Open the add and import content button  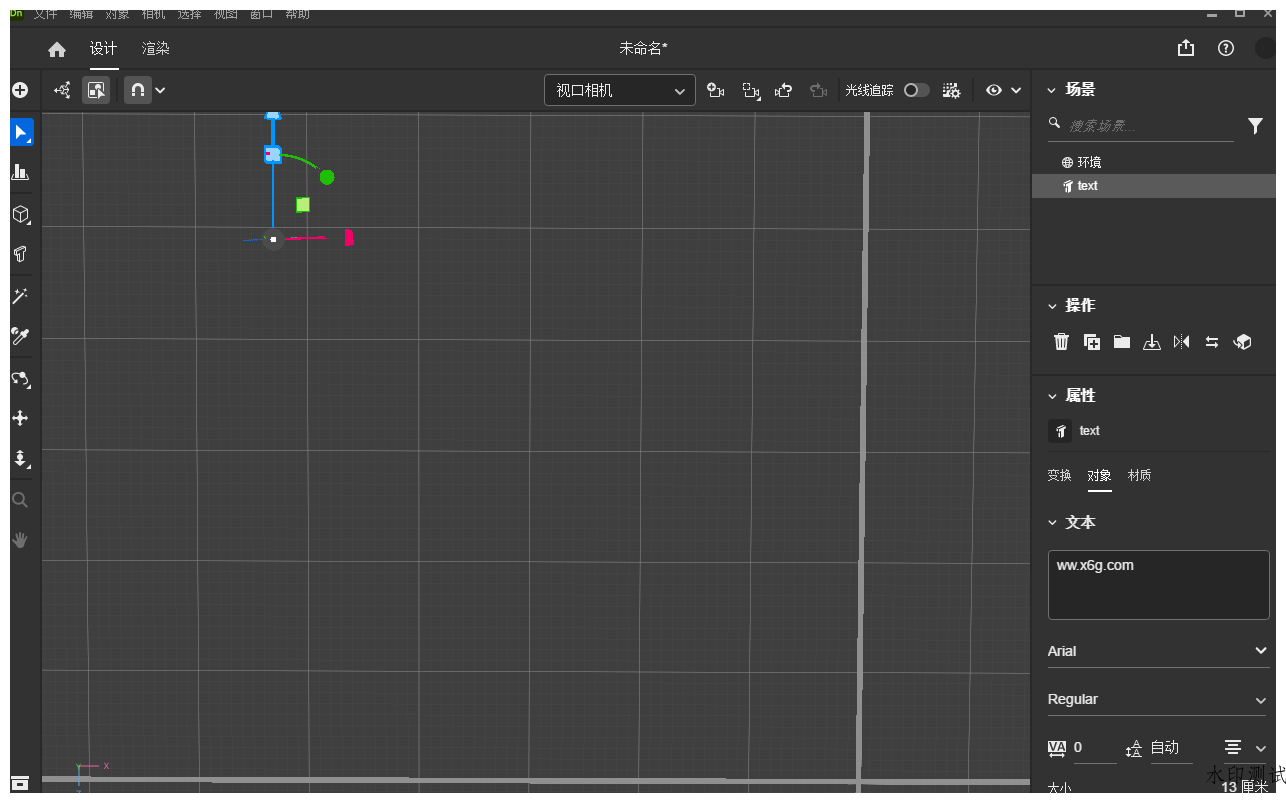click(x=20, y=90)
